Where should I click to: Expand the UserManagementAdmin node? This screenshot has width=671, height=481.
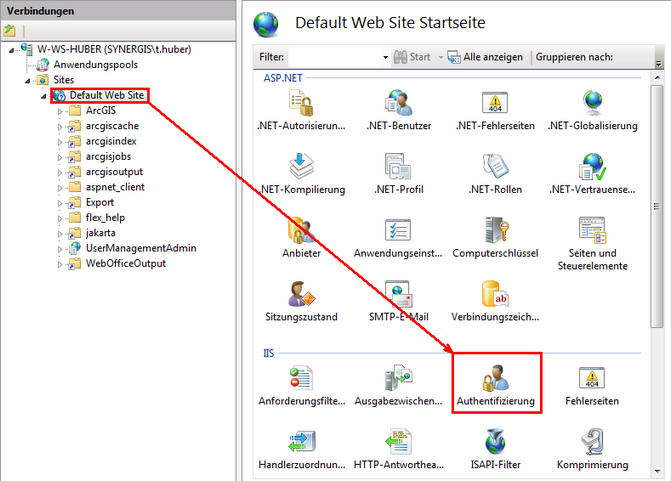60,249
